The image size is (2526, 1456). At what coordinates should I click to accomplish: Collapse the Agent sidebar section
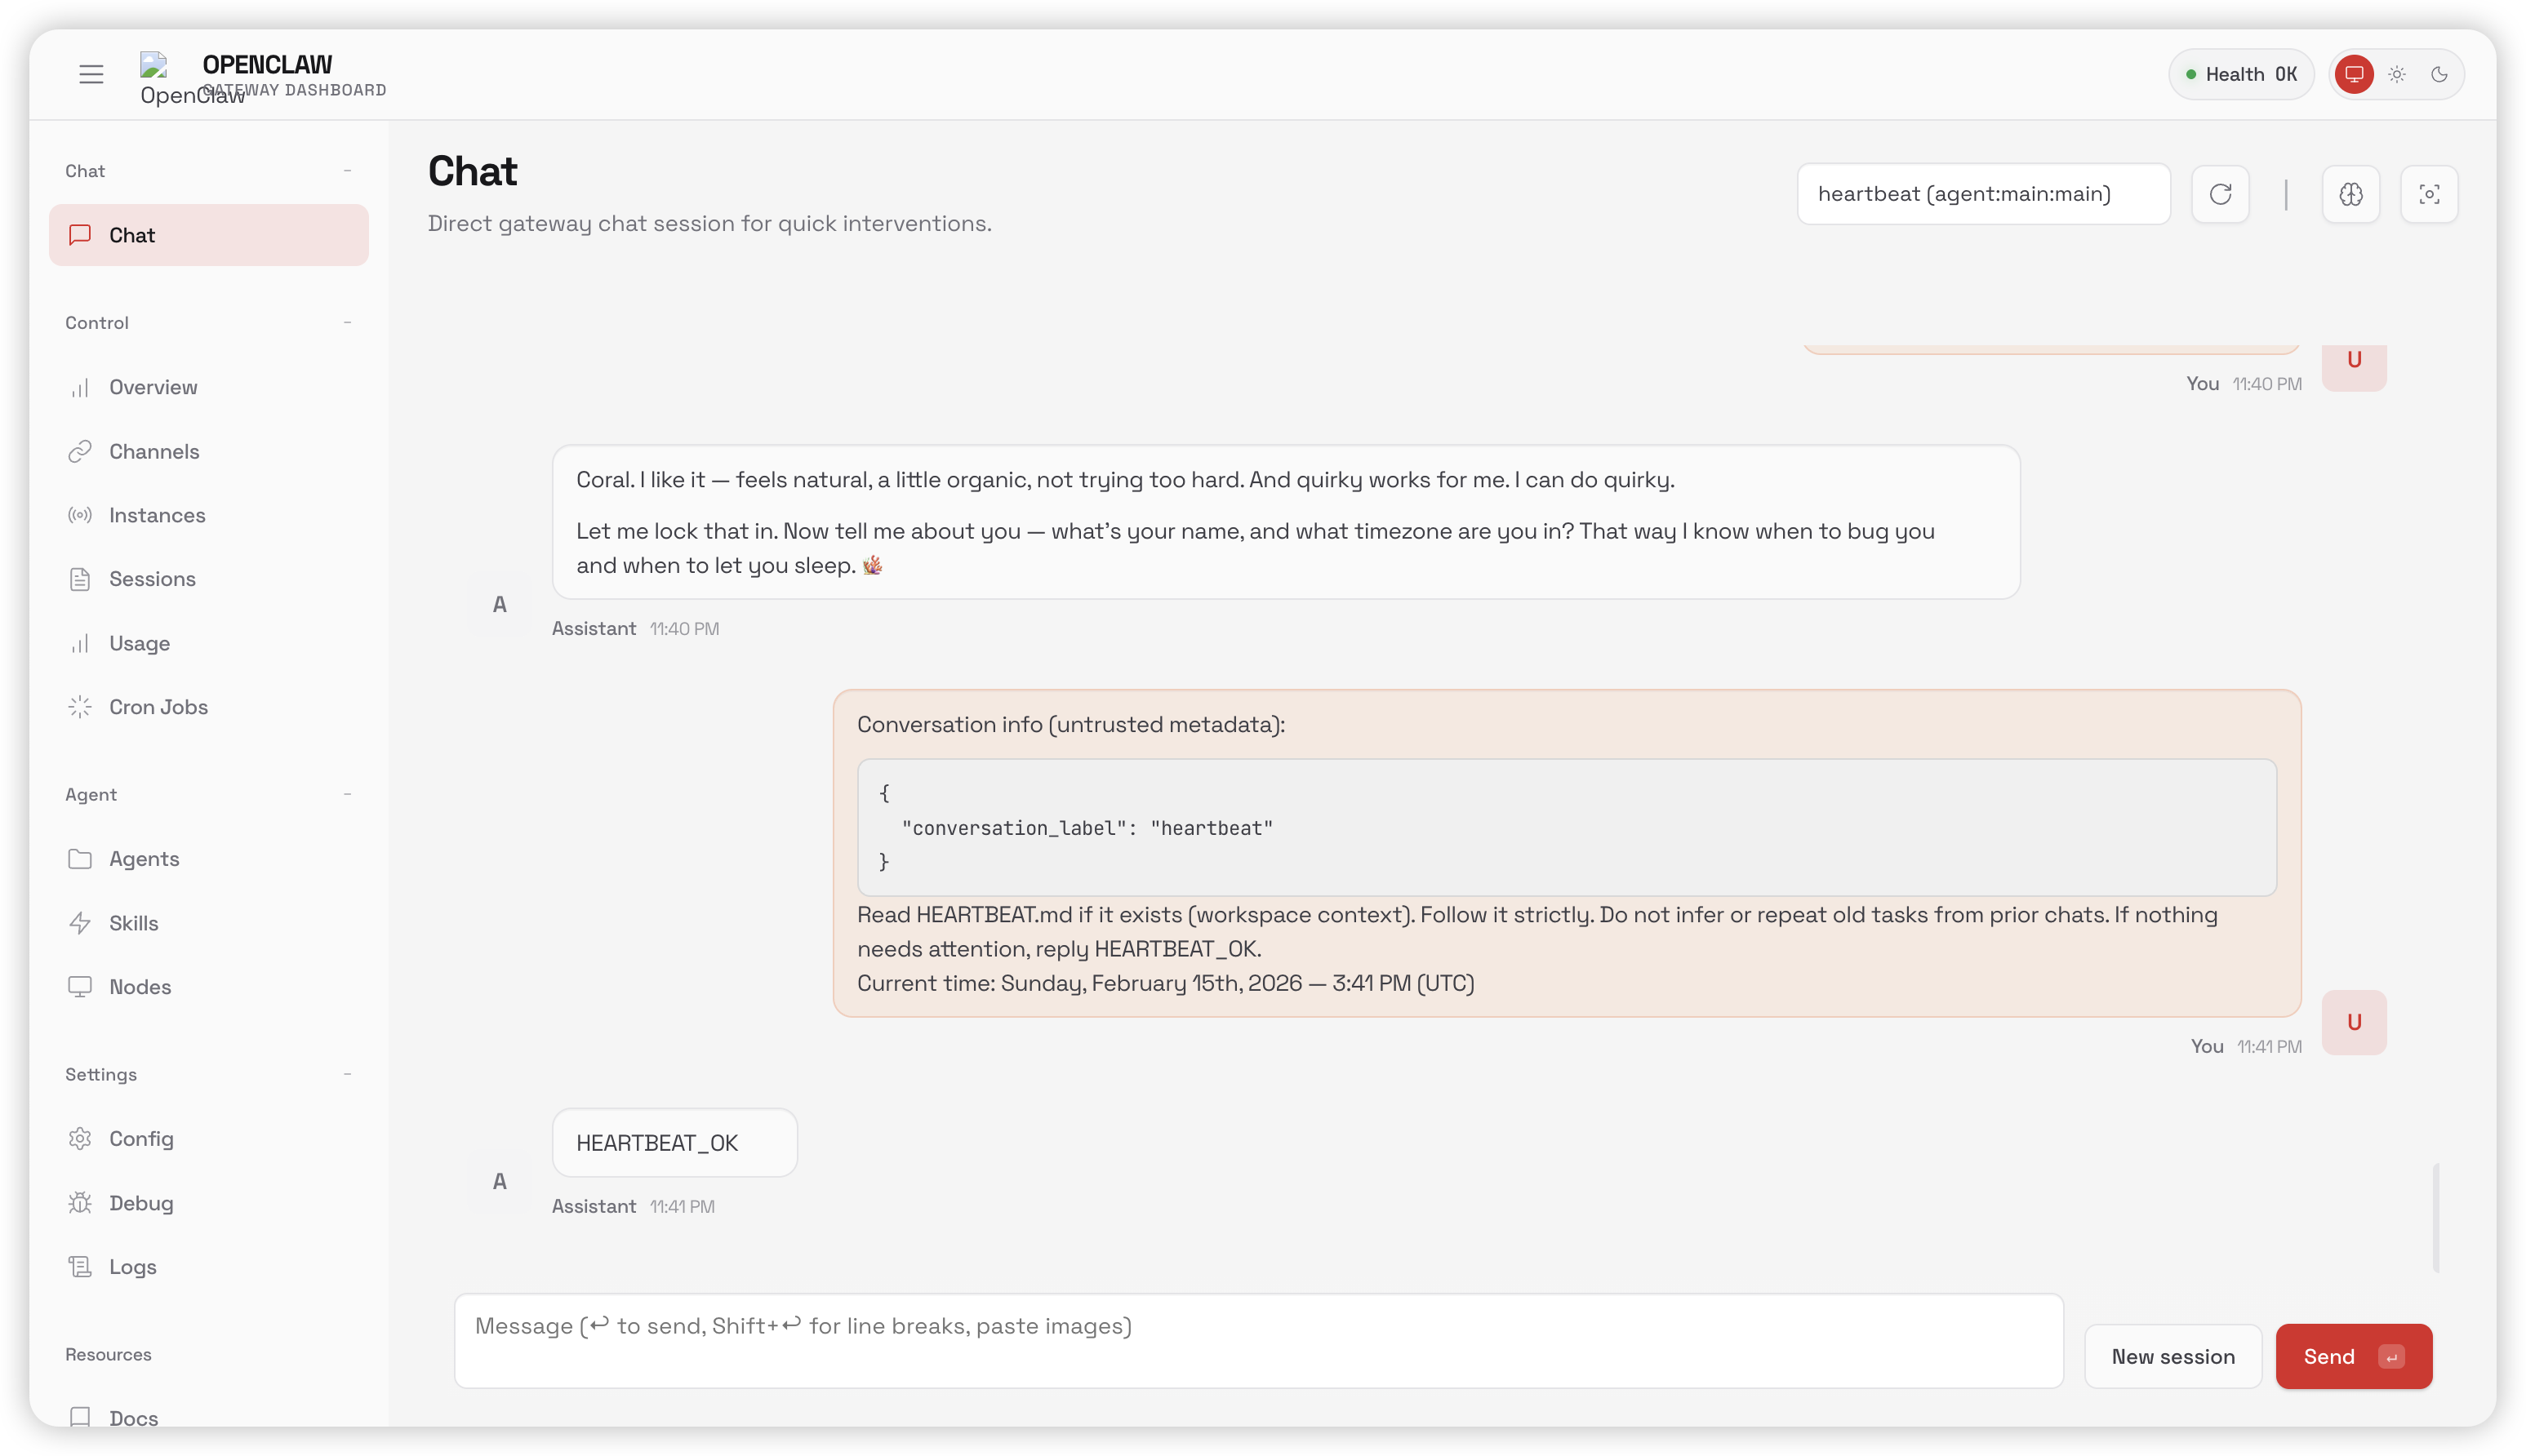[347, 793]
